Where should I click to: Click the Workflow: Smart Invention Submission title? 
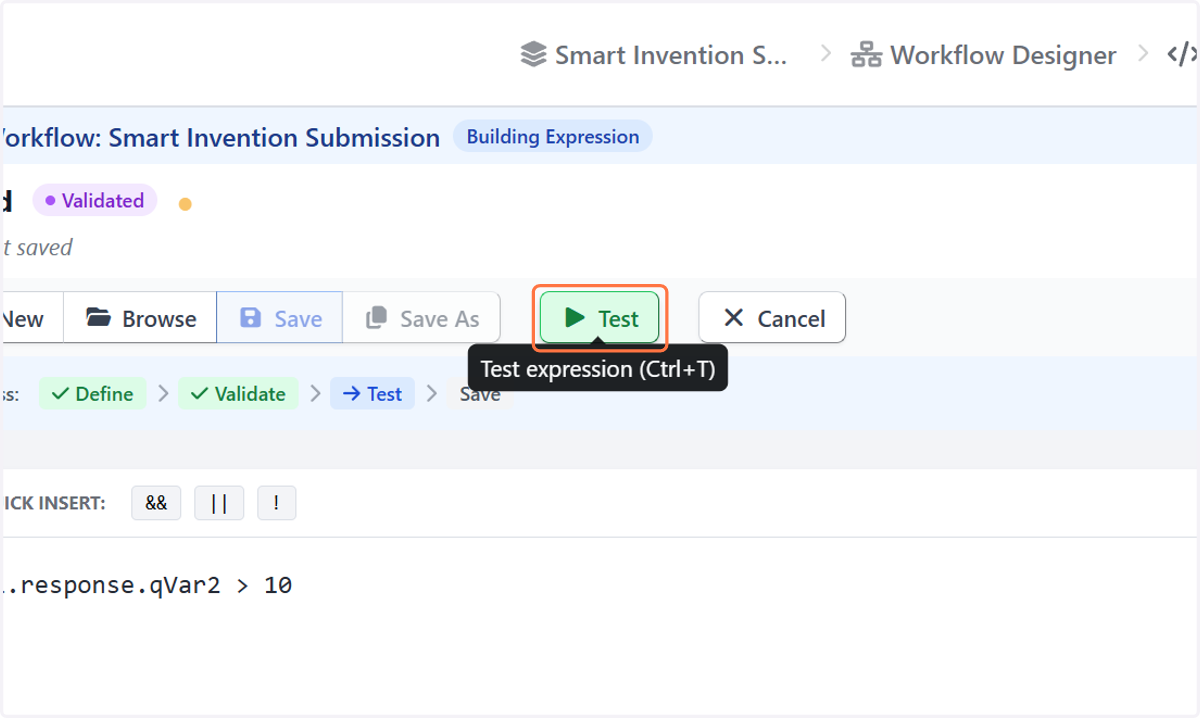(x=220, y=138)
